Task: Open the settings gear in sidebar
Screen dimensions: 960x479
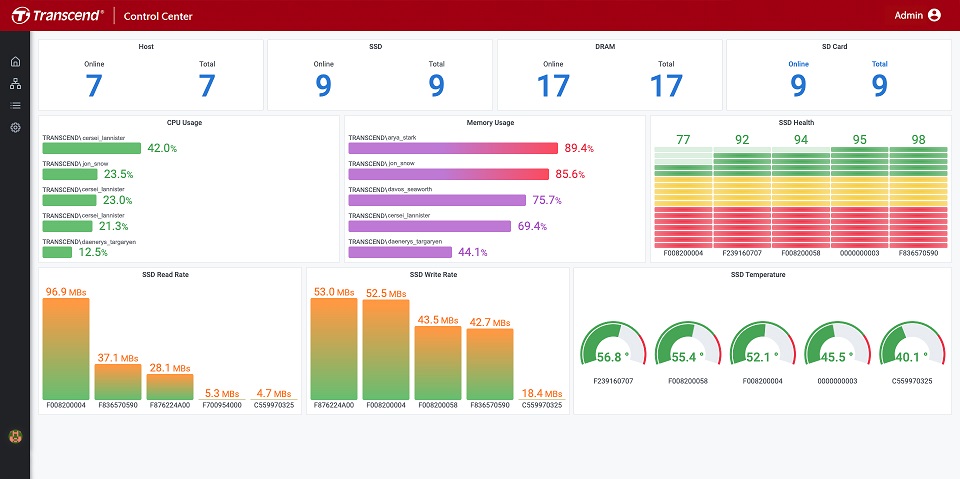Action: (15, 127)
